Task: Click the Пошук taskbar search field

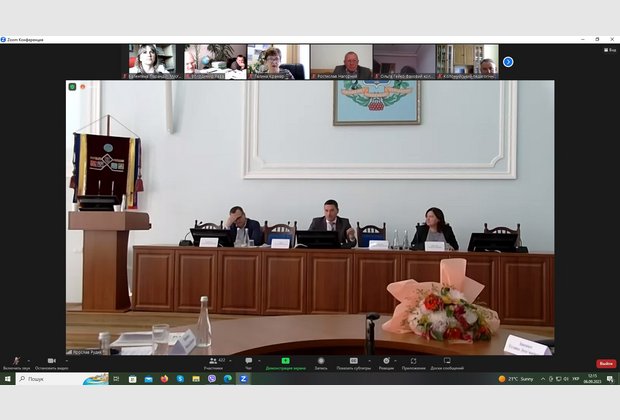Action: (62, 379)
